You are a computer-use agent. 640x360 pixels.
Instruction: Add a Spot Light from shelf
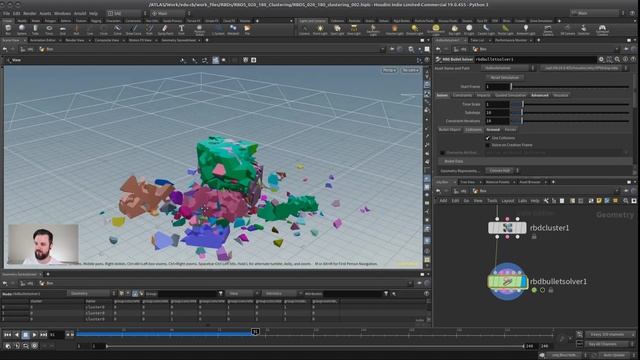(337, 29)
